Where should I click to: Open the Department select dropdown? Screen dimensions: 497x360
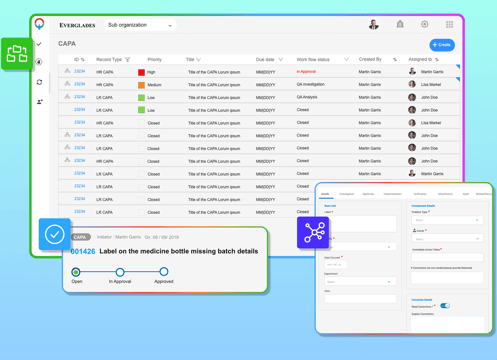pos(360,282)
